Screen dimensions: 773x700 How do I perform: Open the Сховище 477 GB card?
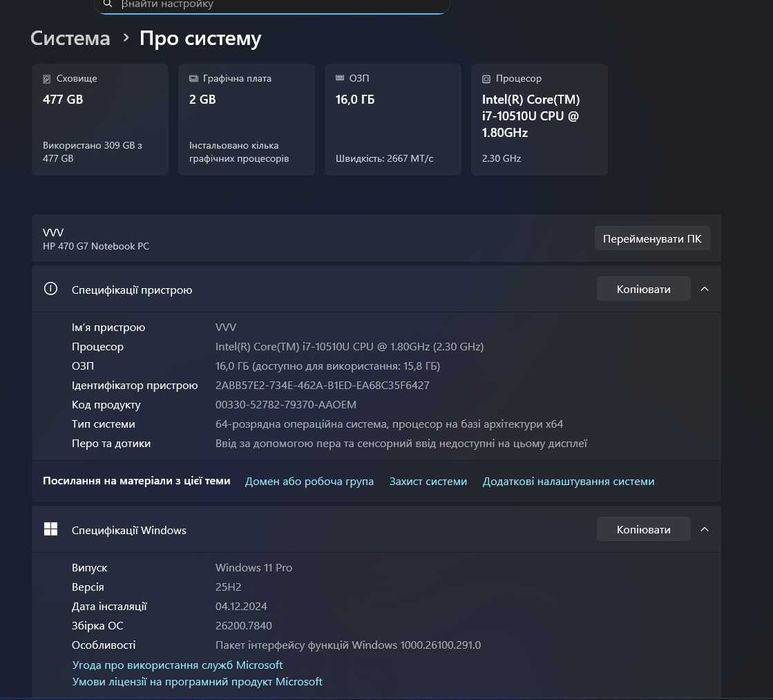pyautogui.click(x=100, y=119)
